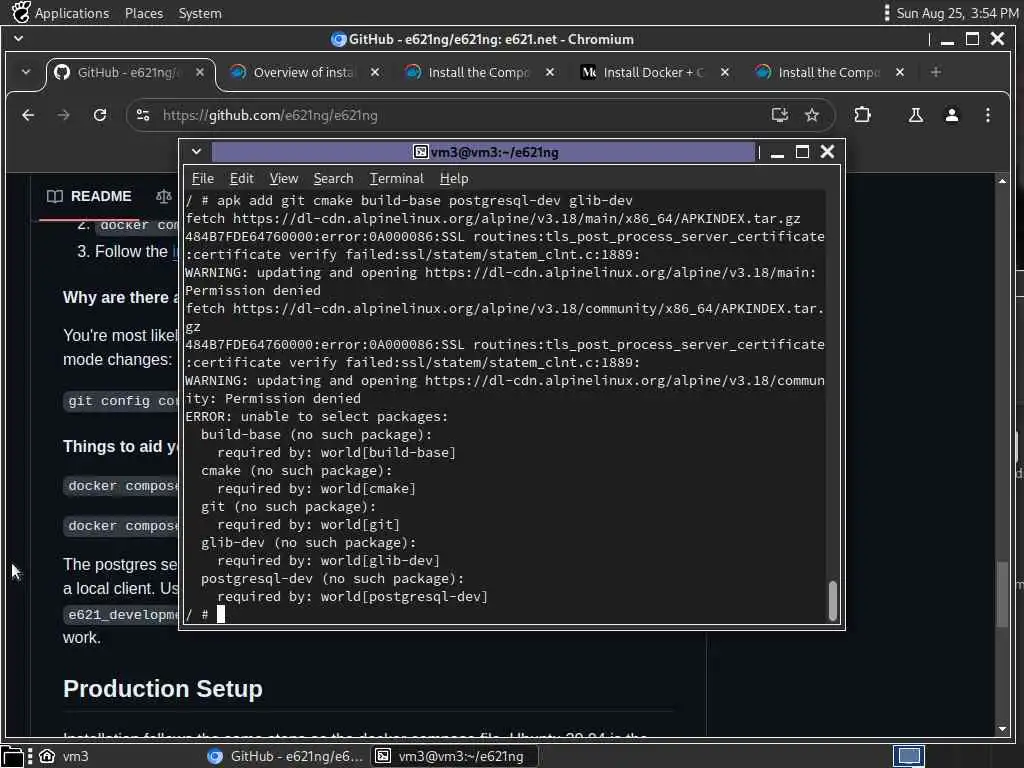
Task: Click the Chromium page scrollbar thumb
Action: point(1002,594)
